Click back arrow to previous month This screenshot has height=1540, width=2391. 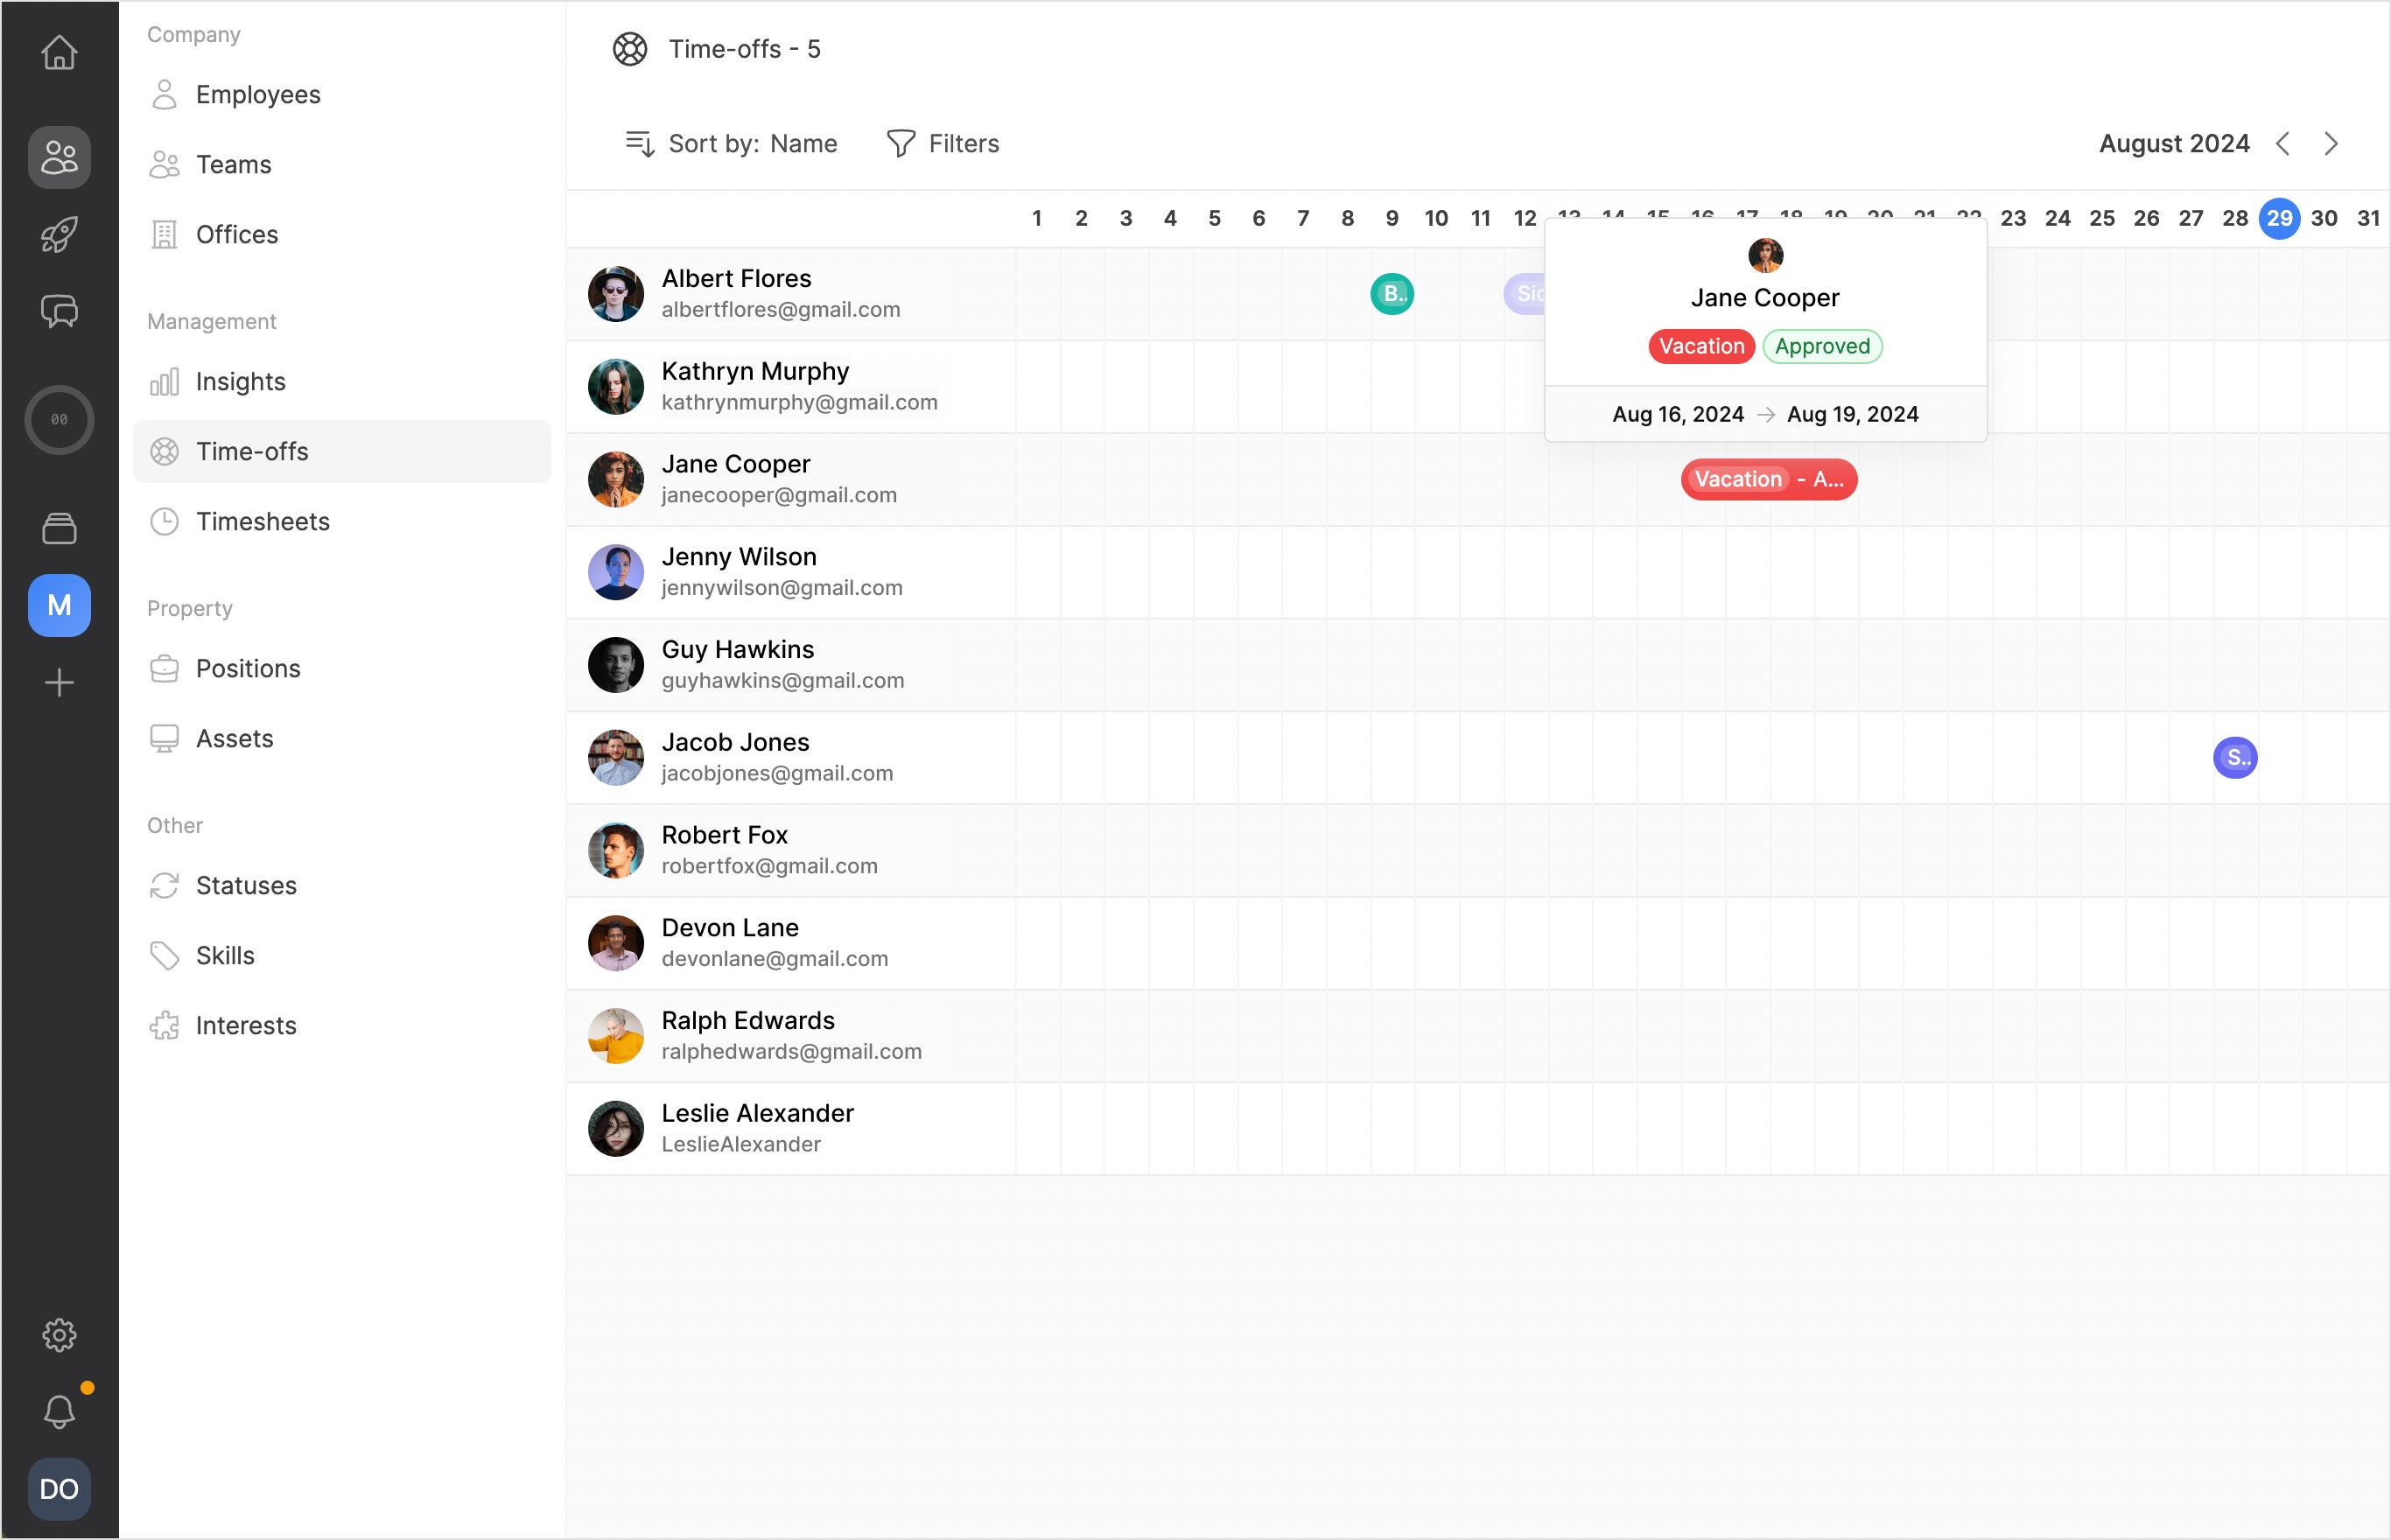pyautogui.click(x=2283, y=143)
